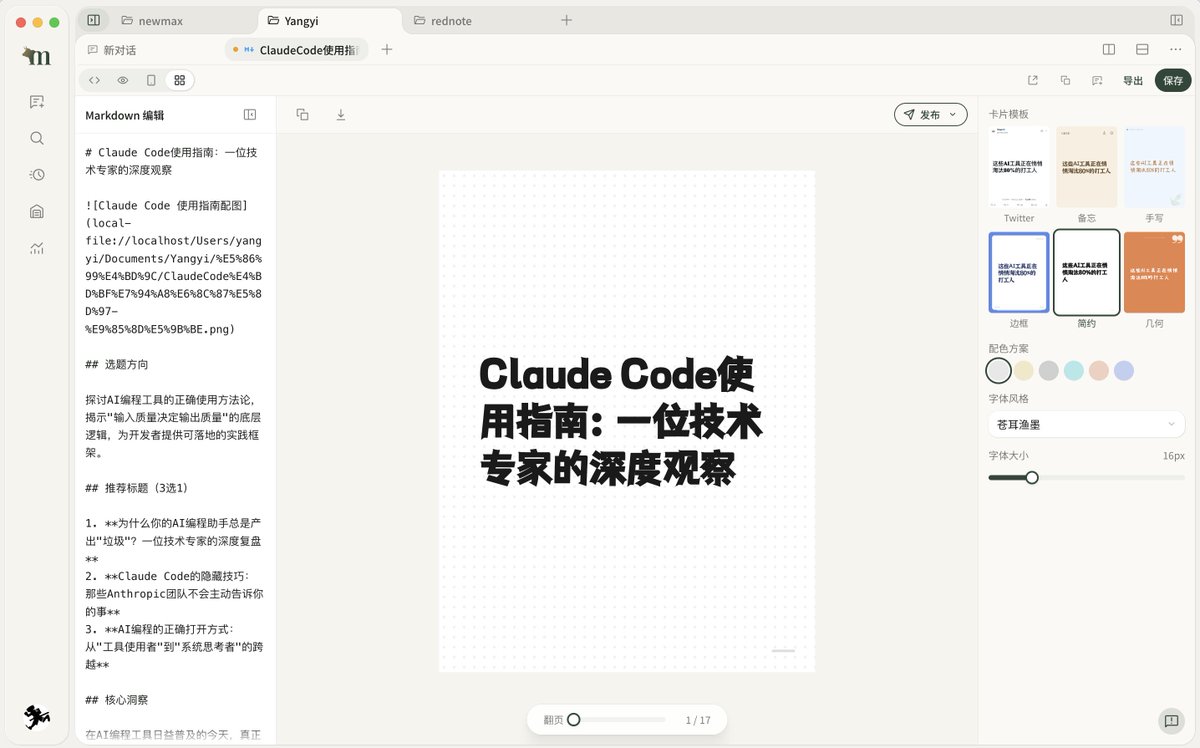Open the 发布 publish dropdown
Screen dimensions: 1200x748
click(930, 115)
